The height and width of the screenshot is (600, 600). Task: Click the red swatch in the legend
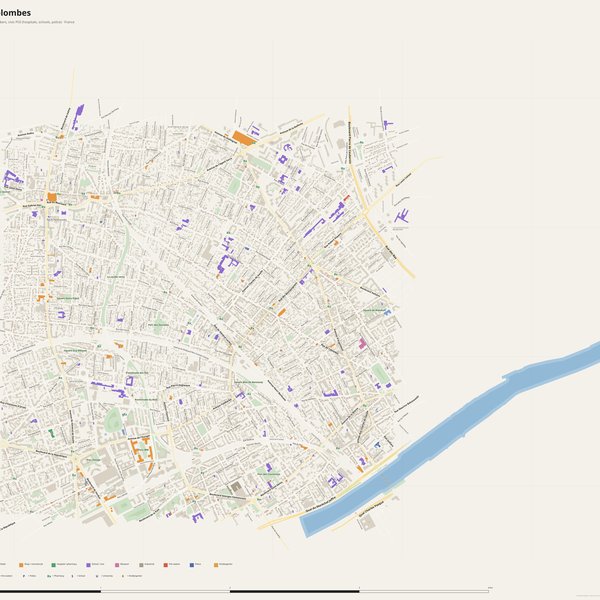(x=166, y=565)
